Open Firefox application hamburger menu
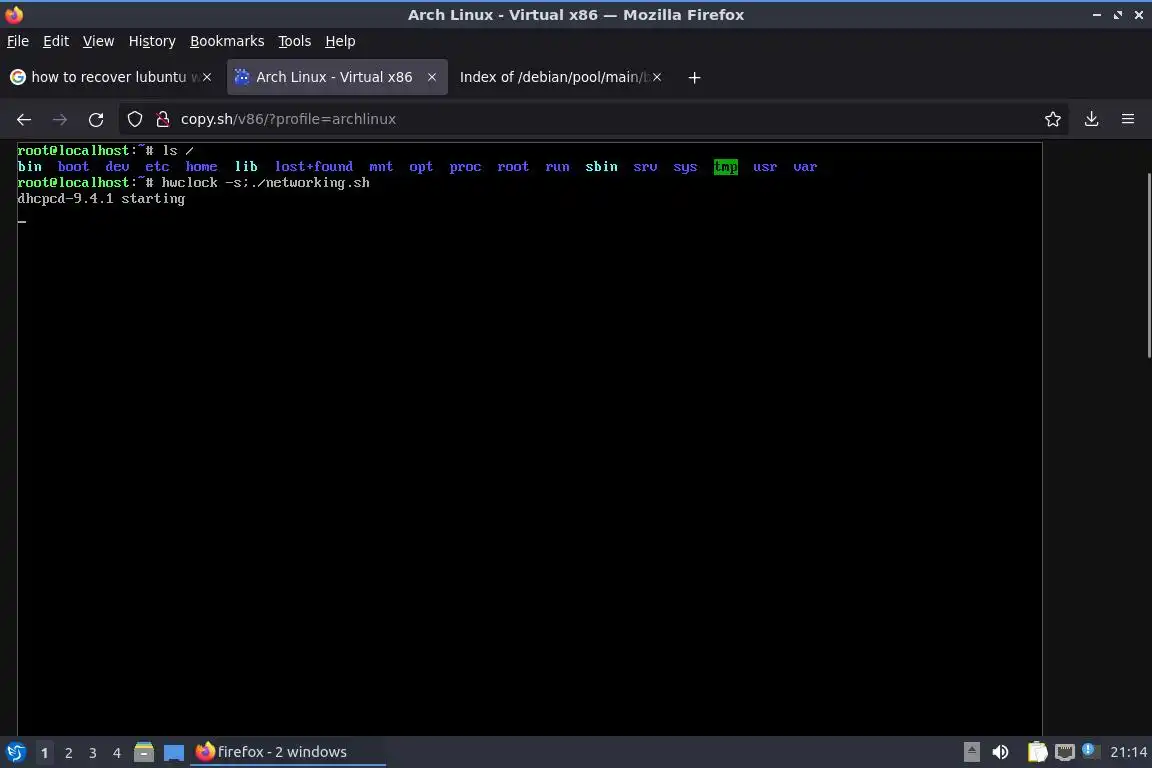Image resolution: width=1152 pixels, height=768 pixels. (x=1128, y=119)
